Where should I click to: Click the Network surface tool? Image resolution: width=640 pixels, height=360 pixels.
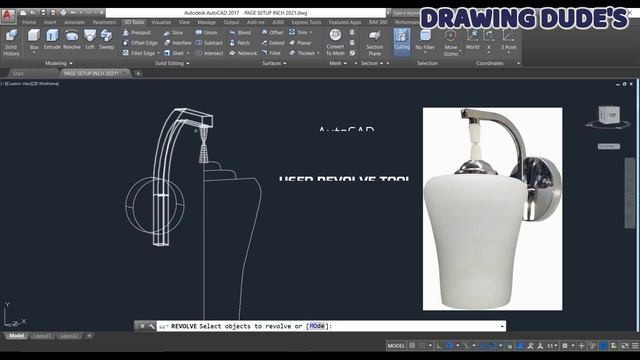[x=243, y=53]
